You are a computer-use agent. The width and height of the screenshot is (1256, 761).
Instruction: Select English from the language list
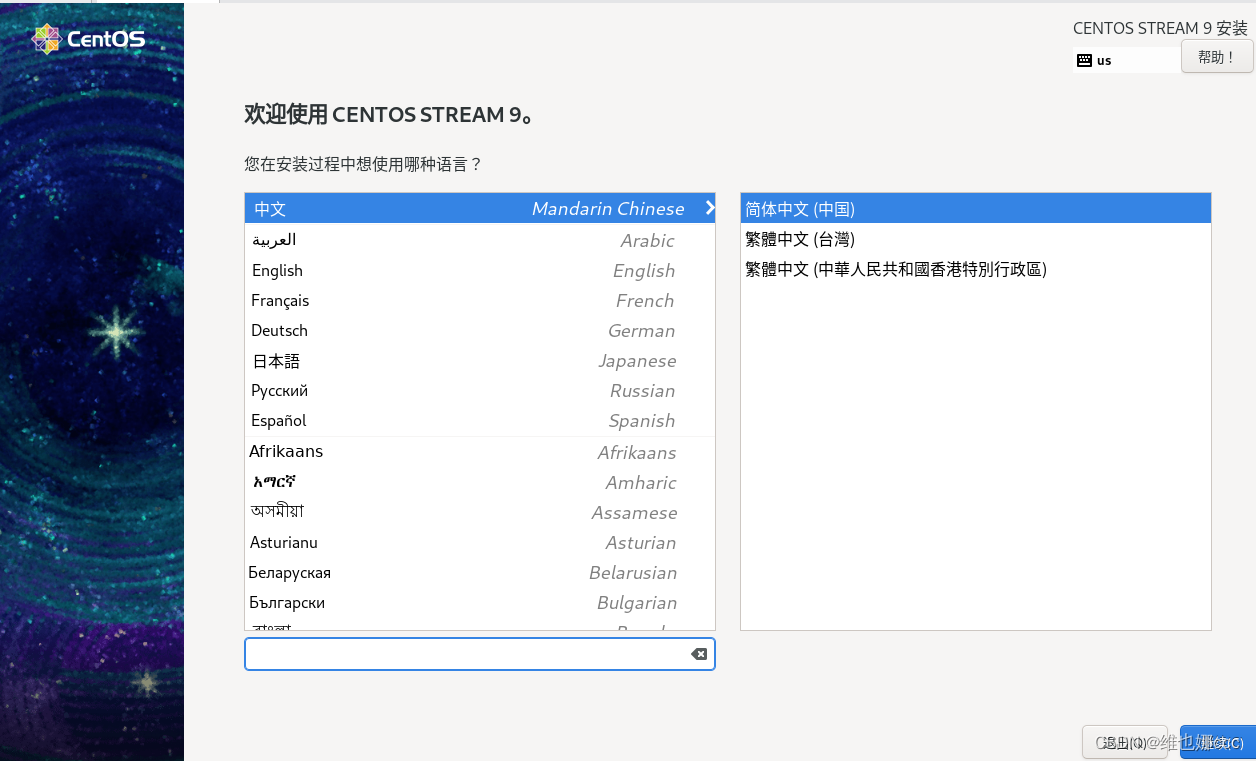[x=400, y=270]
